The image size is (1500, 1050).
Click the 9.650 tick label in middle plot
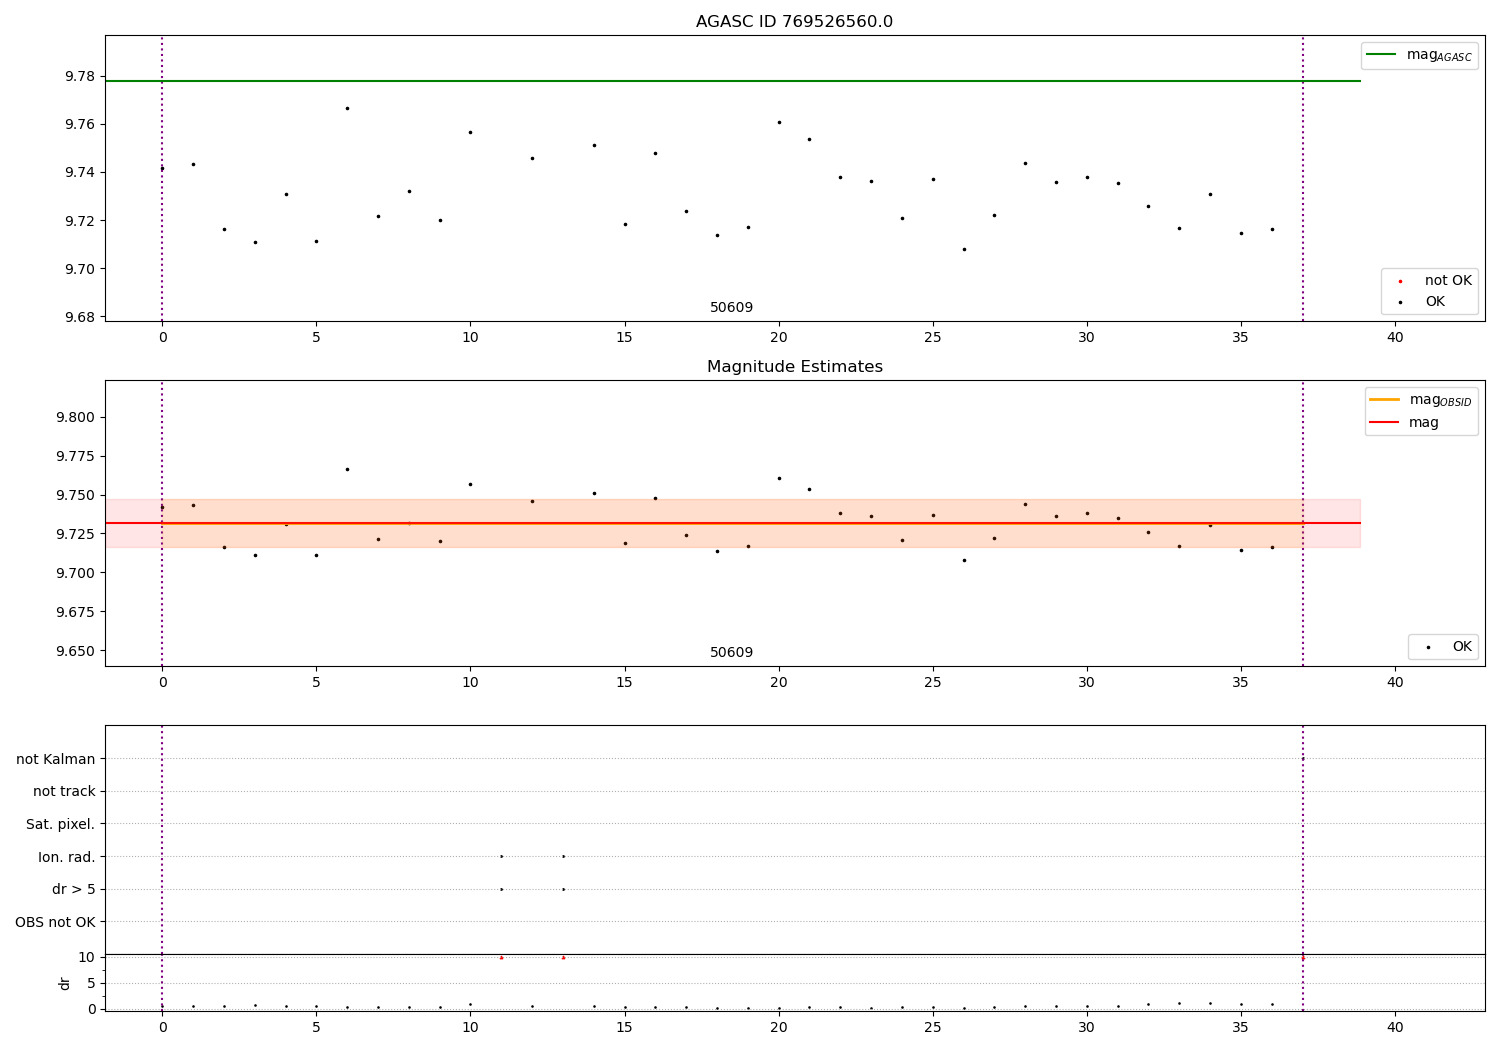click(76, 651)
